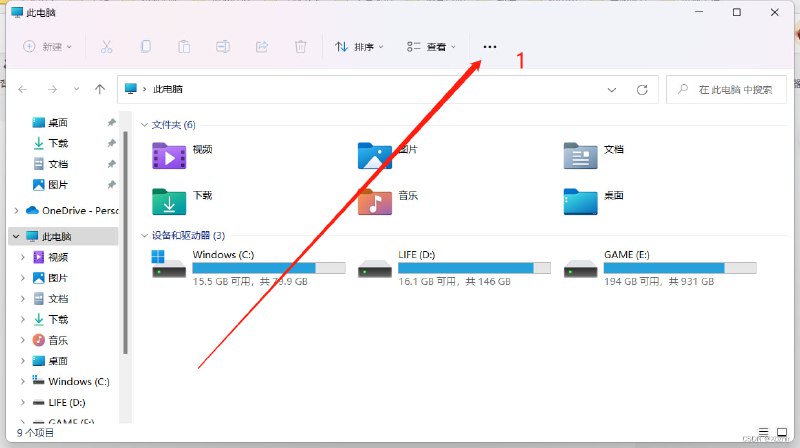The height and width of the screenshot is (448, 800).
Task: Click the Share icon in toolbar
Action: [262, 47]
